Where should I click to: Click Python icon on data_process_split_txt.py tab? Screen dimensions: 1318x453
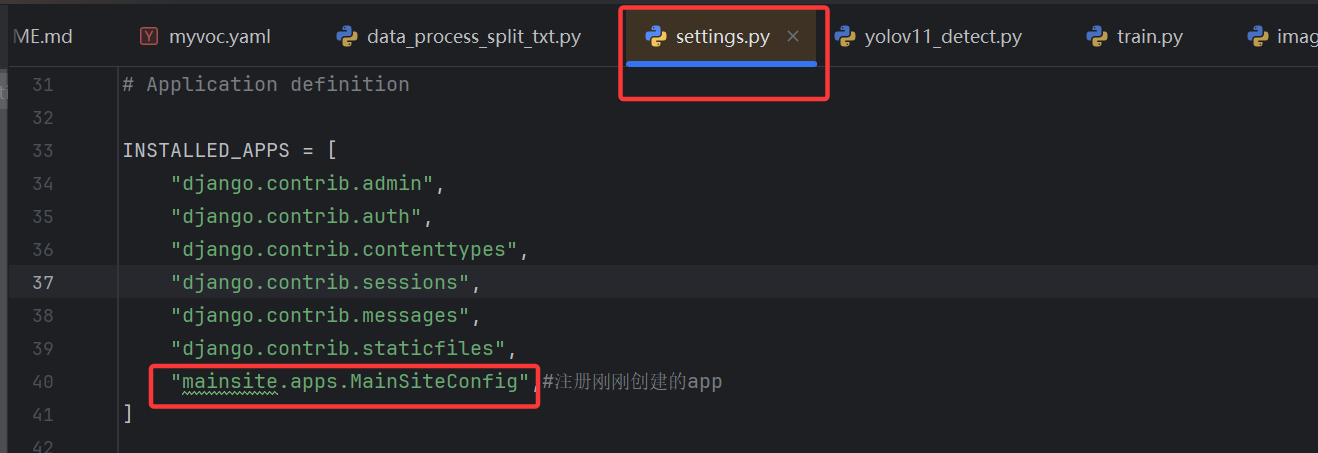347,37
